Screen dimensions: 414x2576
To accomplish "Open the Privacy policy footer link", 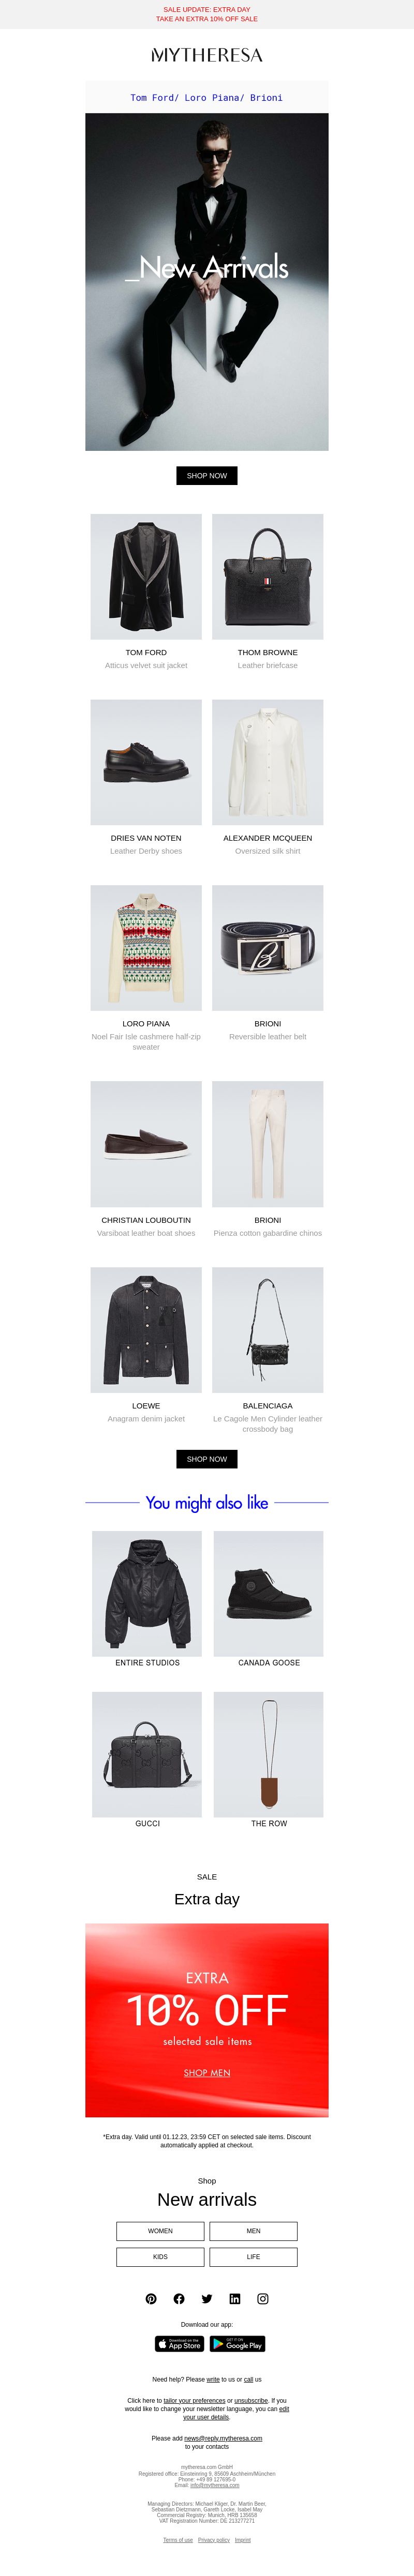I will point(214,2540).
